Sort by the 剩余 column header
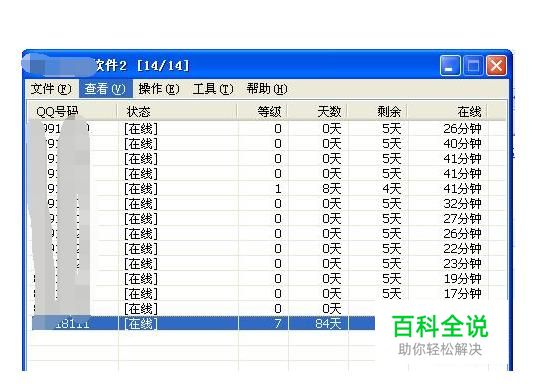The image size is (533, 389). (377, 112)
